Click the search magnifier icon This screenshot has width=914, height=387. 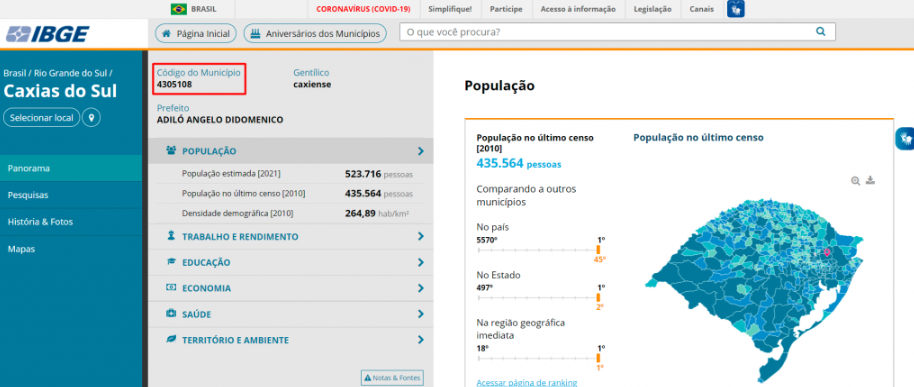coord(821,32)
